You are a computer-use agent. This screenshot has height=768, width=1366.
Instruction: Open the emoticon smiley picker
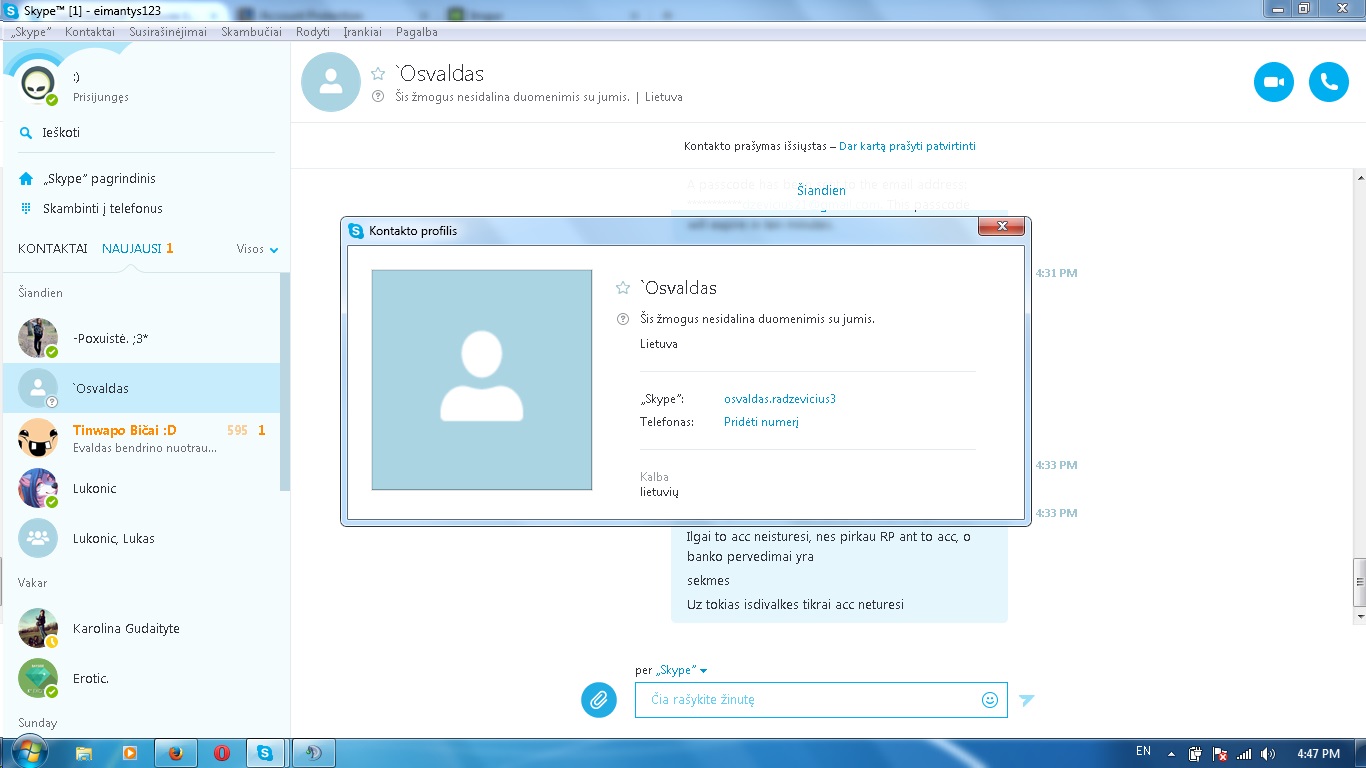point(990,700)
